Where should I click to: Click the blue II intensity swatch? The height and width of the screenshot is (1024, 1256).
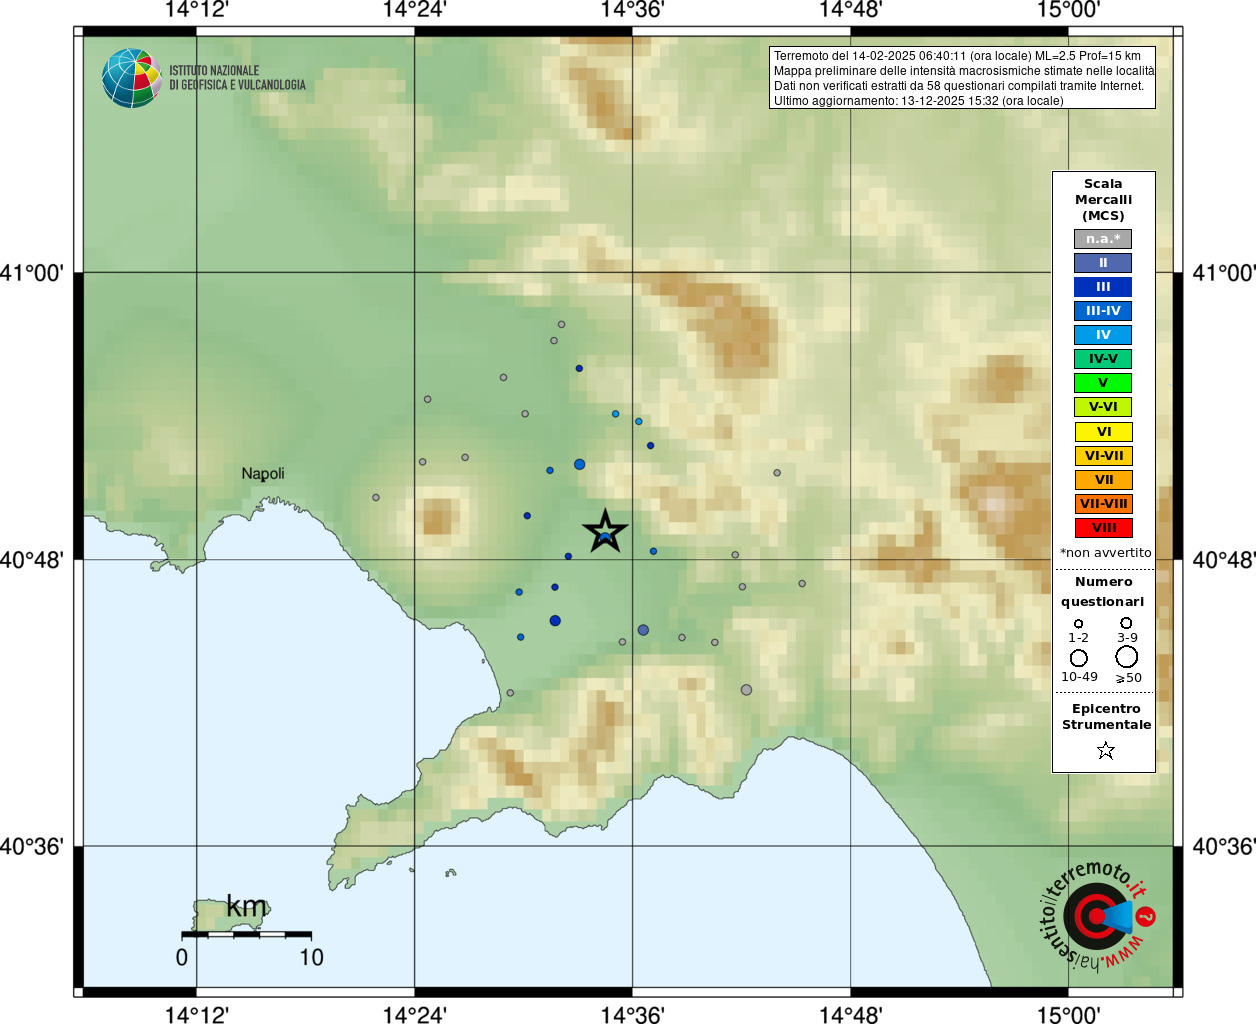click(x=1103, y=263)
